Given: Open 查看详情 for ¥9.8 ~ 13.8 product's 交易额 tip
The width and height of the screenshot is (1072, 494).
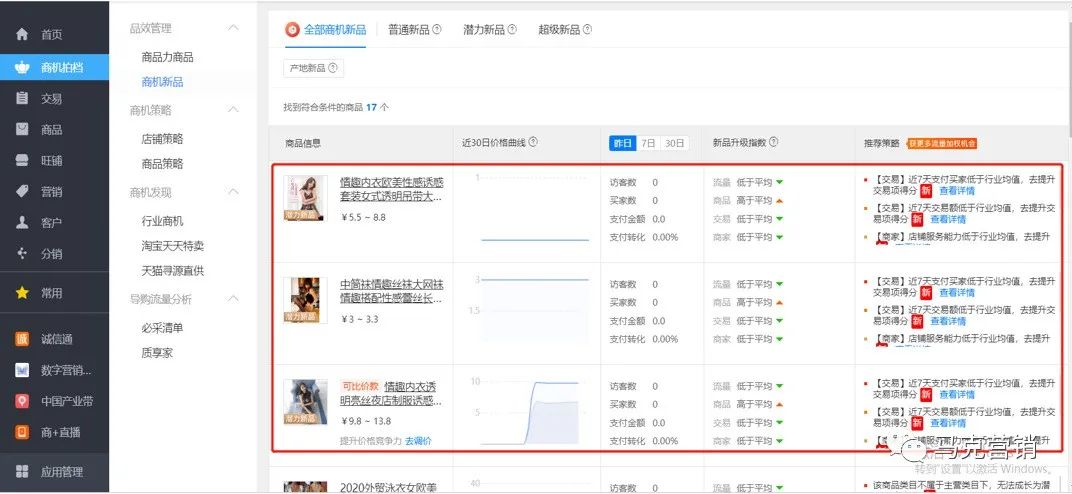Looking at the screenshot, I should coord(948,423).
